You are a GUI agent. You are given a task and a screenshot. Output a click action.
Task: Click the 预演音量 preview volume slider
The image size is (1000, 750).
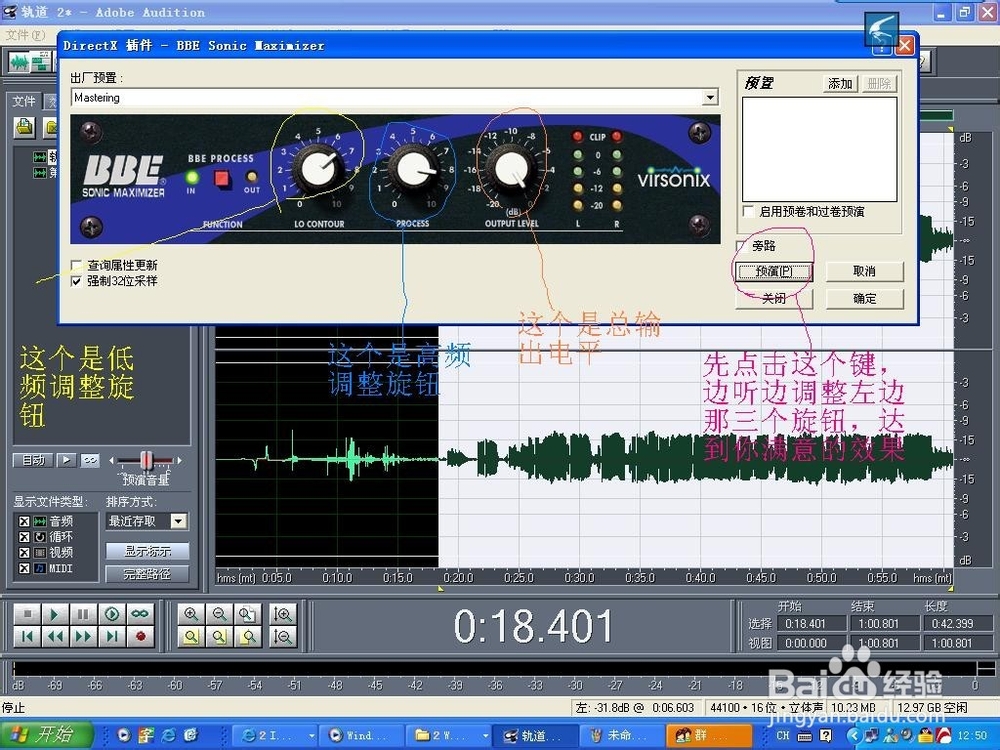147,460
